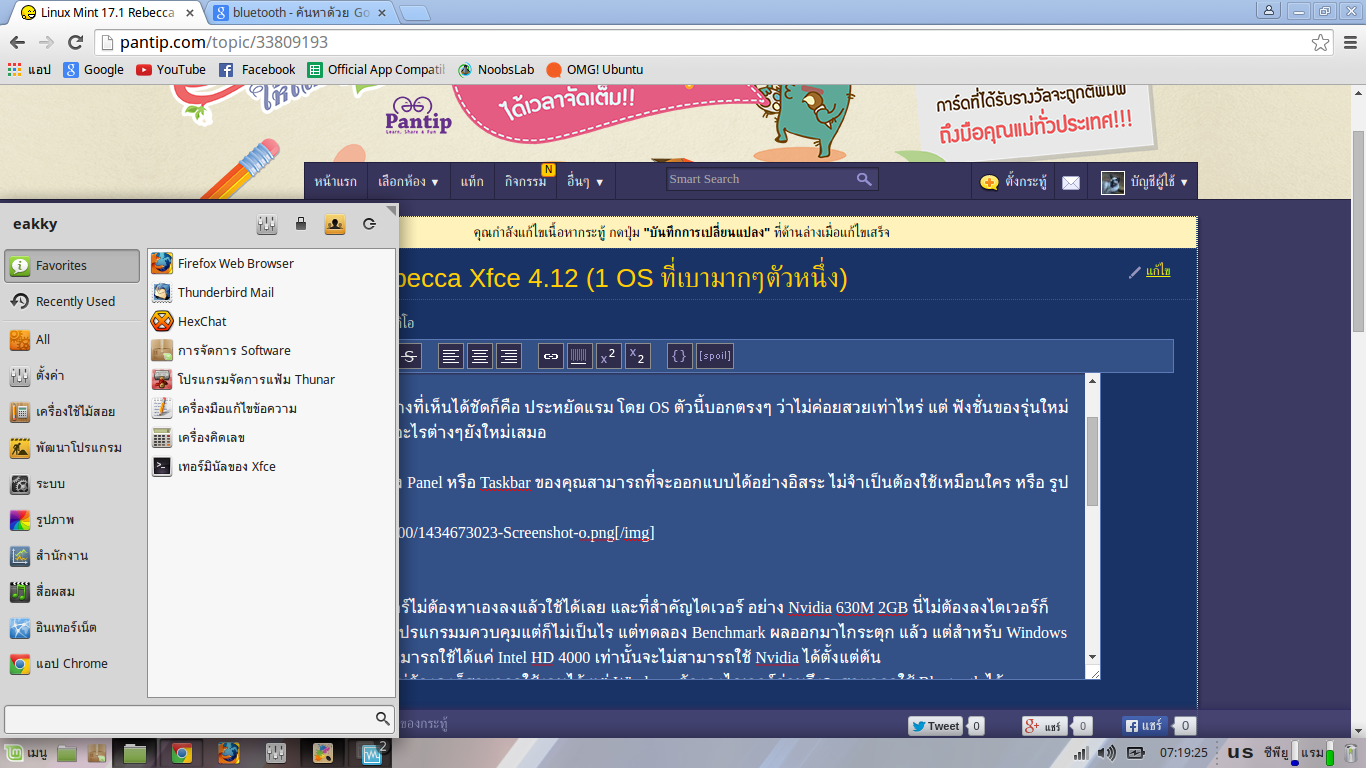Screen dimensions: 1366x768
Task: Apply superscript formatting x²
Action: click(608, 356)
